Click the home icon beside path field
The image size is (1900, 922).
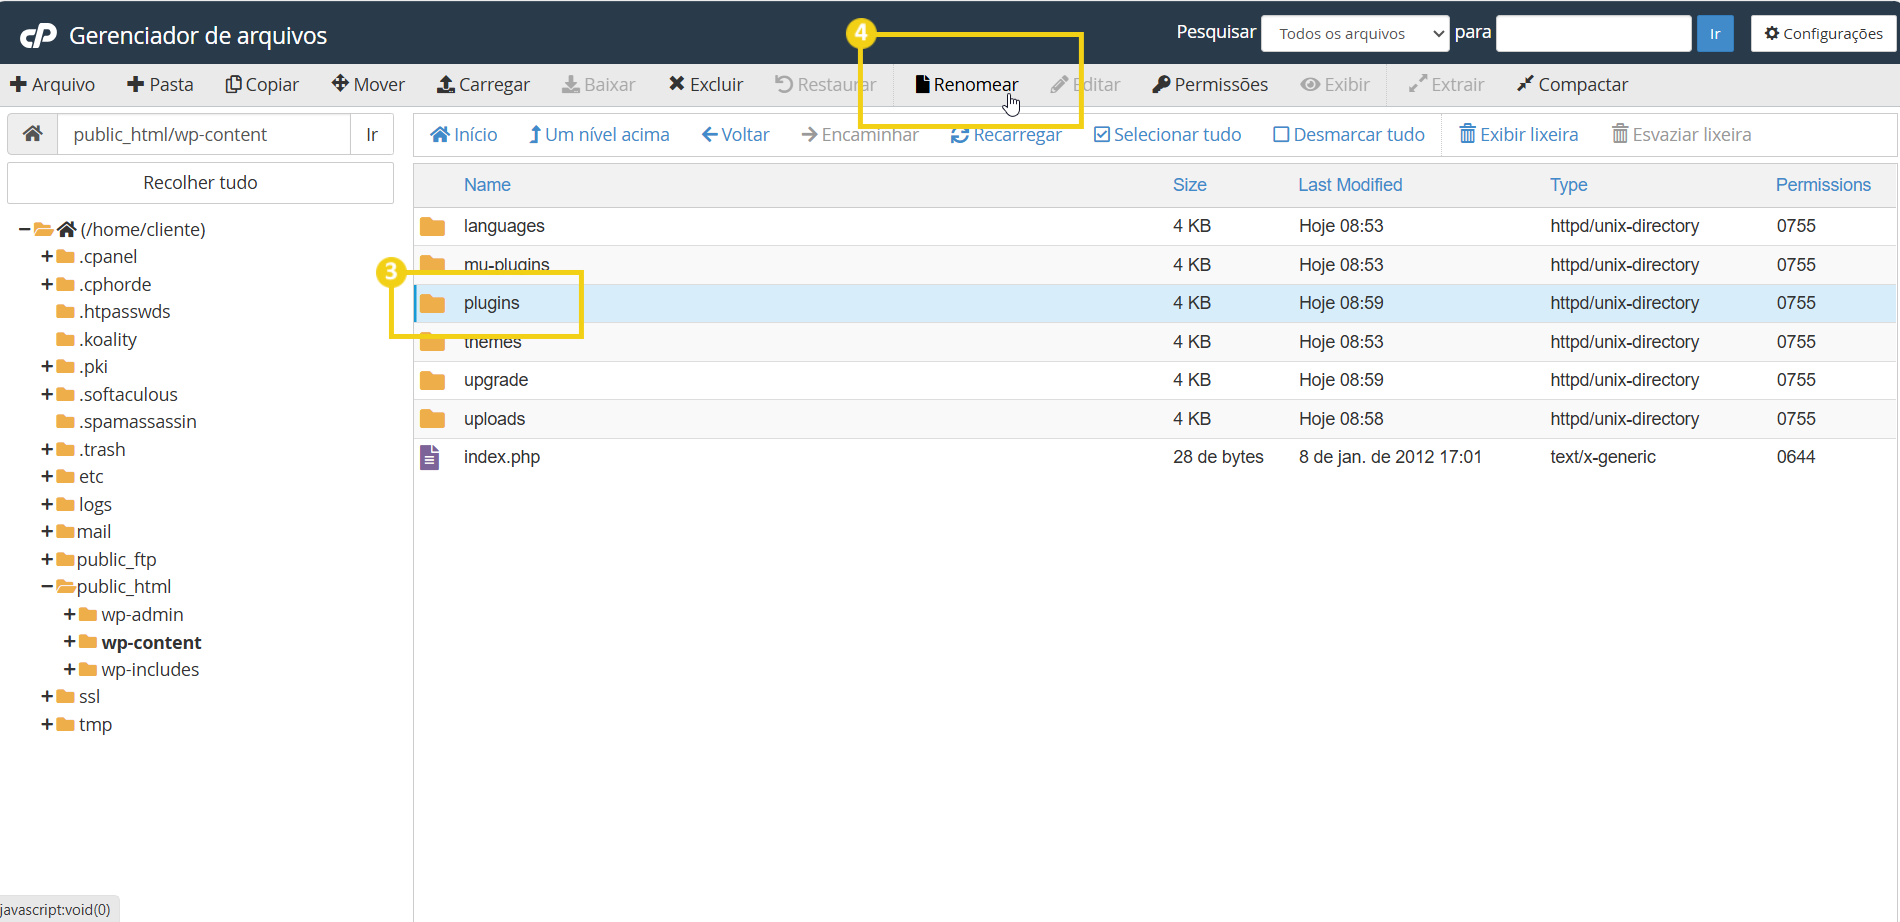33,134
